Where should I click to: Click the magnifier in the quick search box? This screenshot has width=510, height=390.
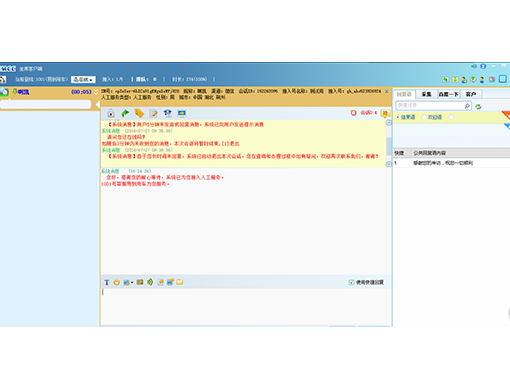[467, 106]
